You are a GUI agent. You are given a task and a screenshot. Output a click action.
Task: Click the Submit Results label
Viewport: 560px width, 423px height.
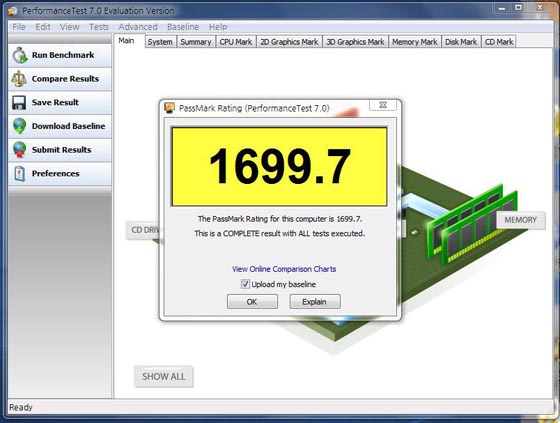[61, 149]
